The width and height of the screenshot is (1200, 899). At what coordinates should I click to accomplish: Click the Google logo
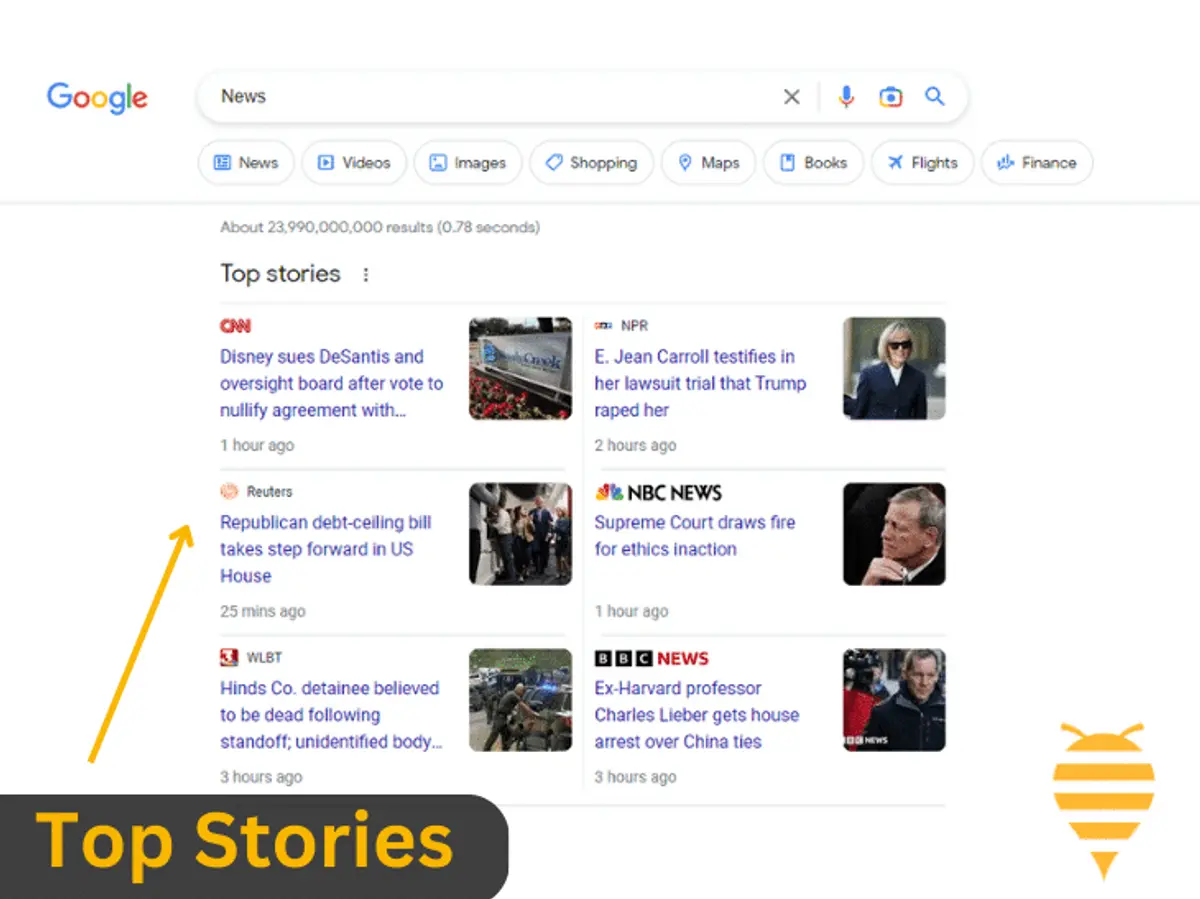click(x=97, y=98)
